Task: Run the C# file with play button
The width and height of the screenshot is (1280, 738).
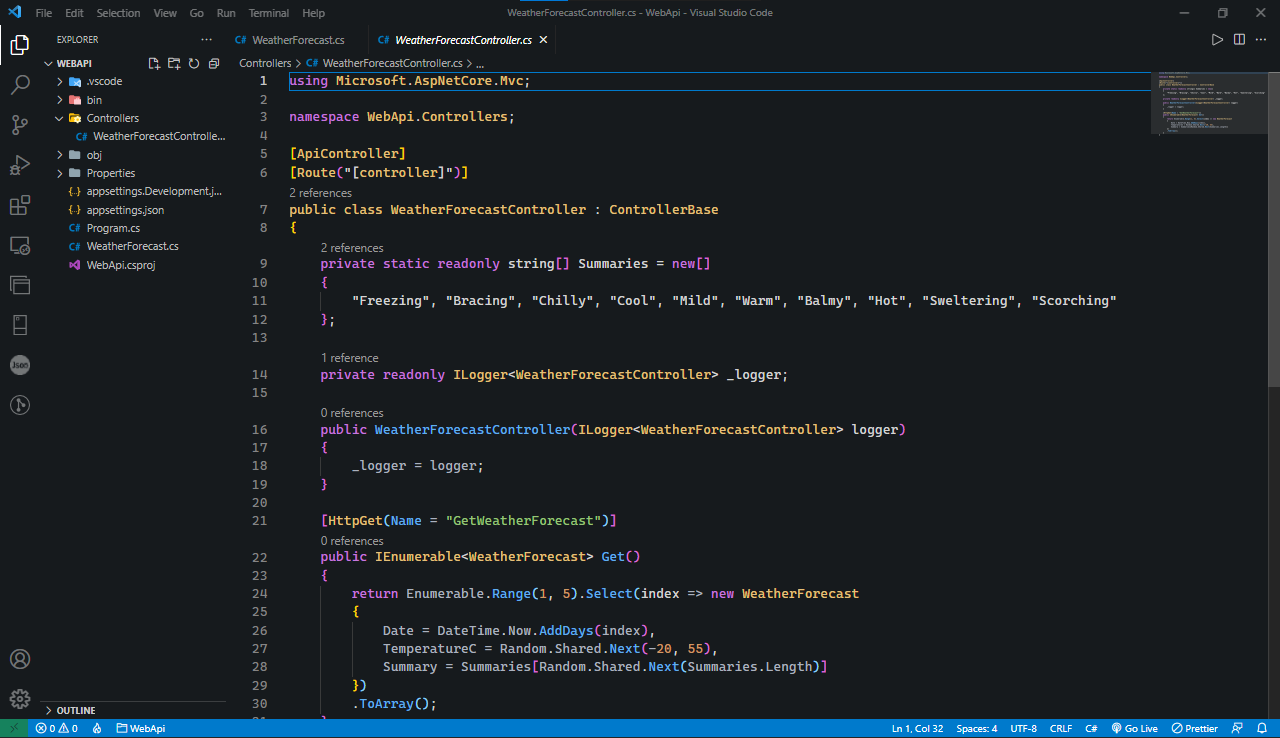Action: (x=1217, y=40)
